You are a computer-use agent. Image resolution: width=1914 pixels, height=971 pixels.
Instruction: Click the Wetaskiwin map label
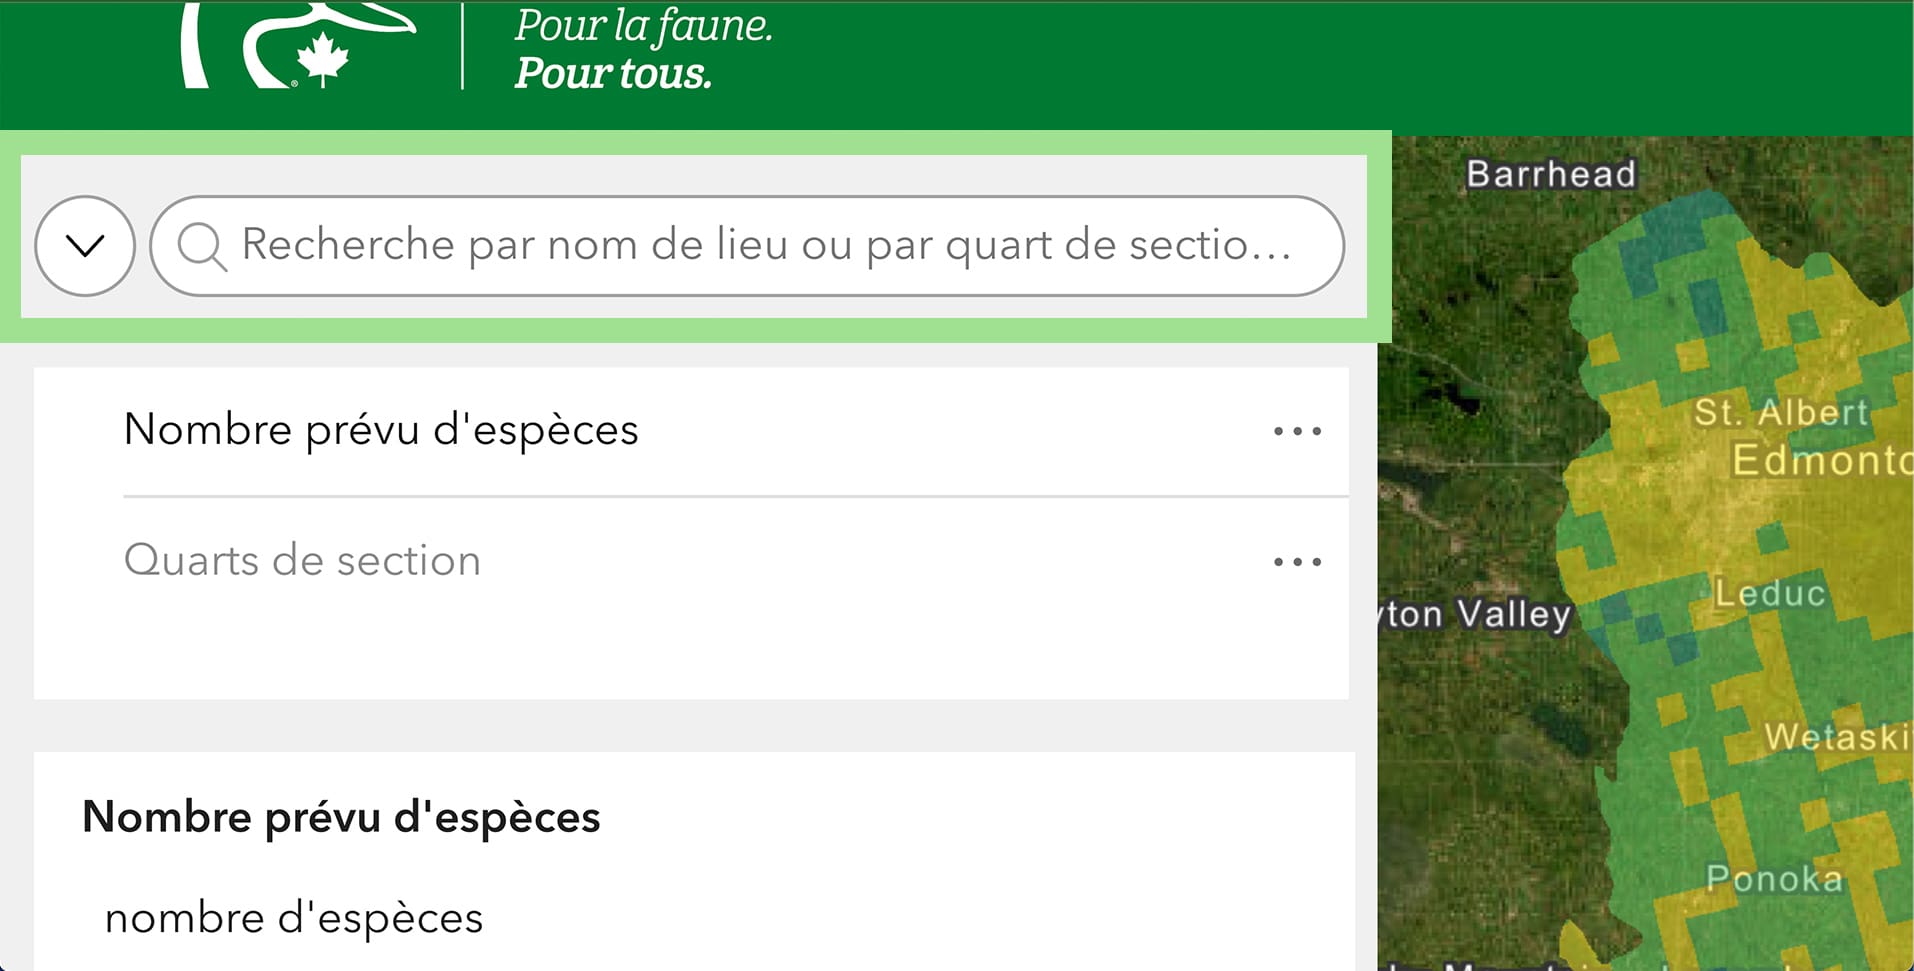tap(1838, 737)
